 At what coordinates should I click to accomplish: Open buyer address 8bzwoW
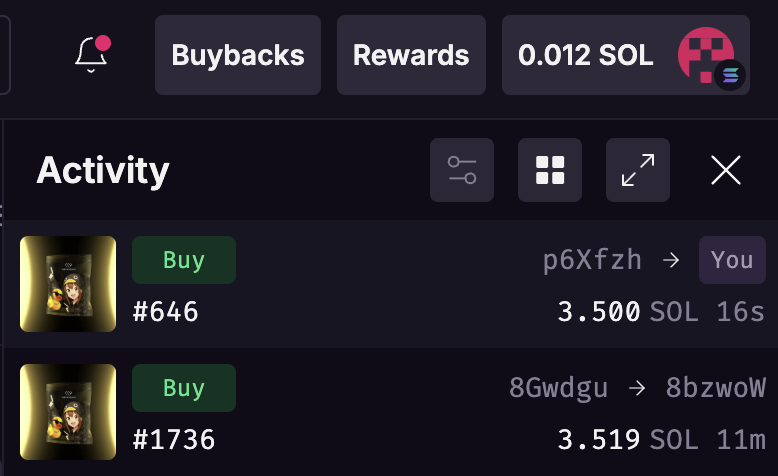[x=716, y=388]
